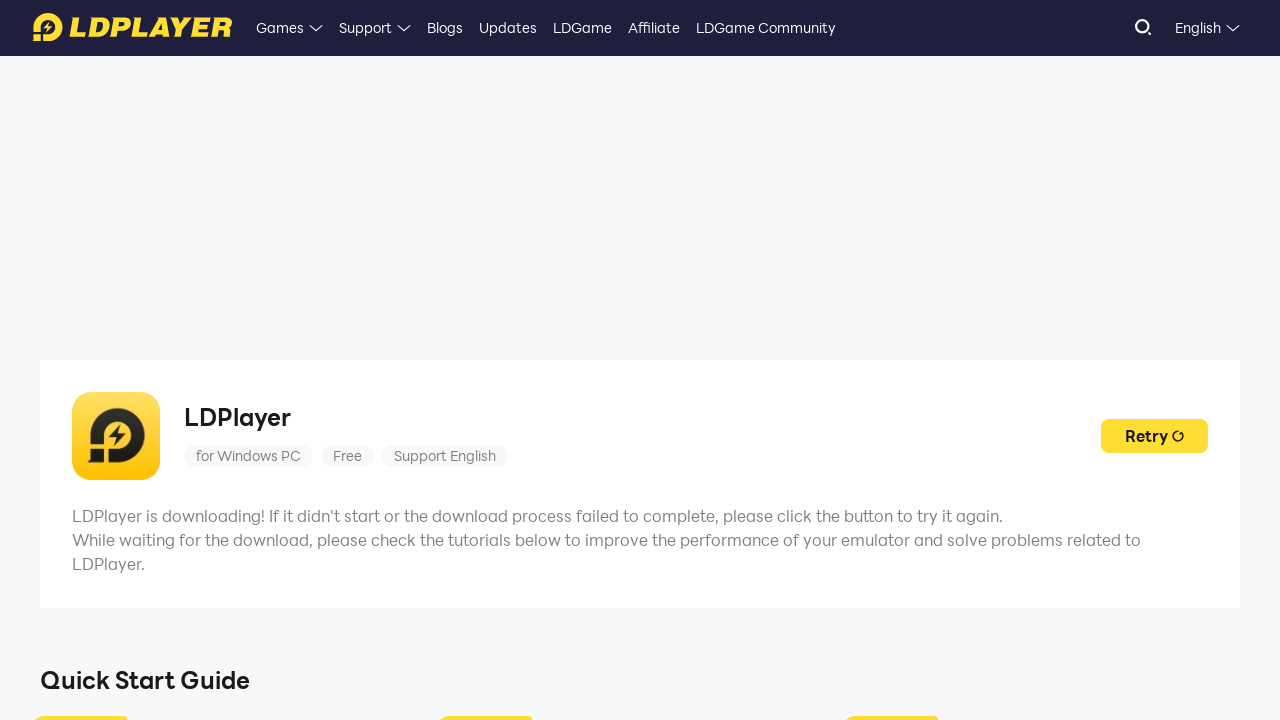Click the 'Free' tag

click(x=347, y=456)
